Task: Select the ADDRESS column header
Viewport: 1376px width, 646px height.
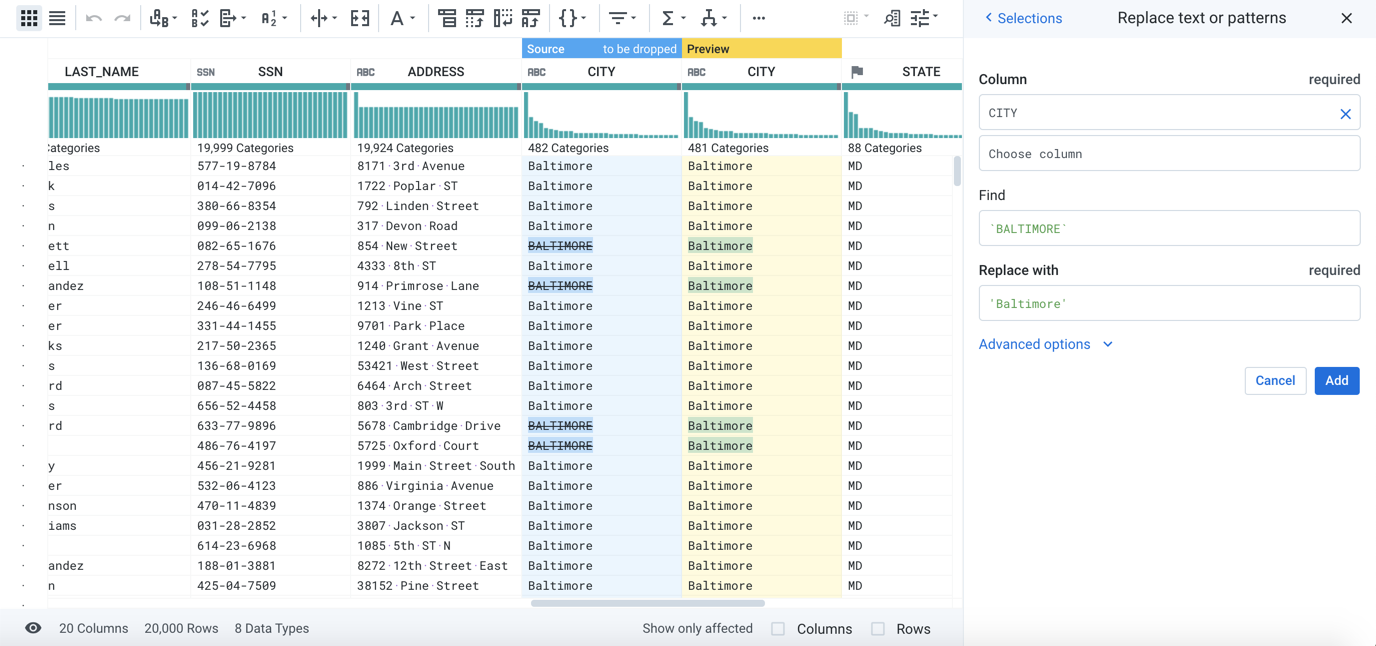Action: click(x=436, y=72)
